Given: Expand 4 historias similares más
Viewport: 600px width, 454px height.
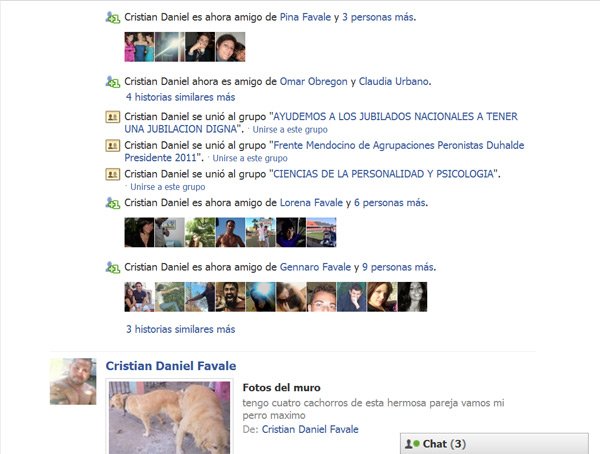Looking at the screenshot, I should [x=181, y=97].
